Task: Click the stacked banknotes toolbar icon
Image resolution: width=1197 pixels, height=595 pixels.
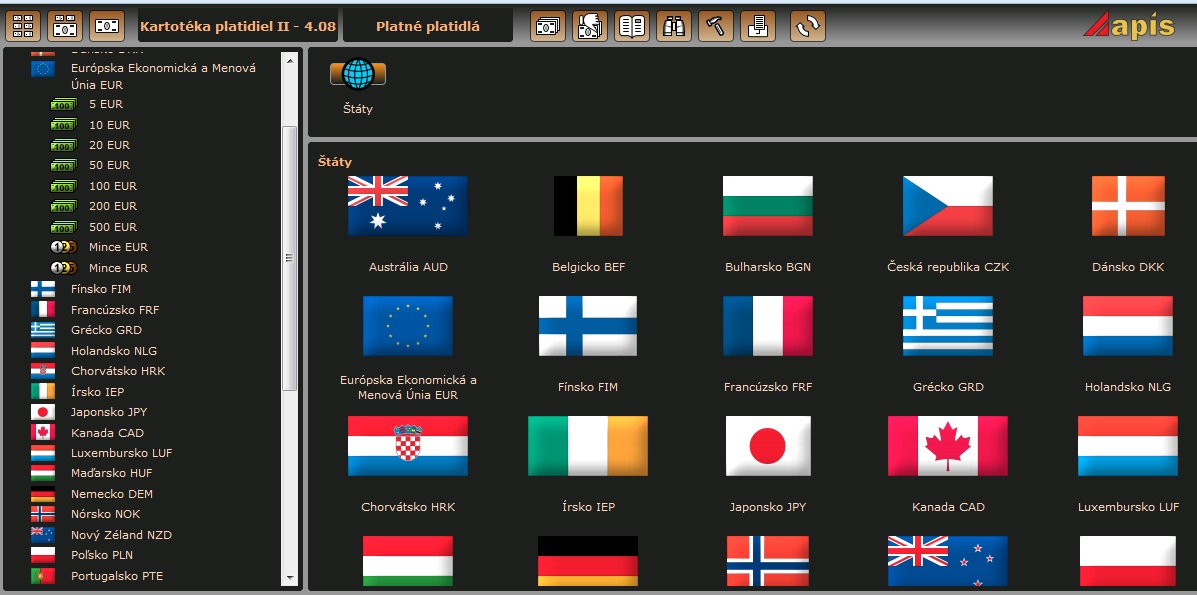Action: pyautogui.click(x=547, y=26)
